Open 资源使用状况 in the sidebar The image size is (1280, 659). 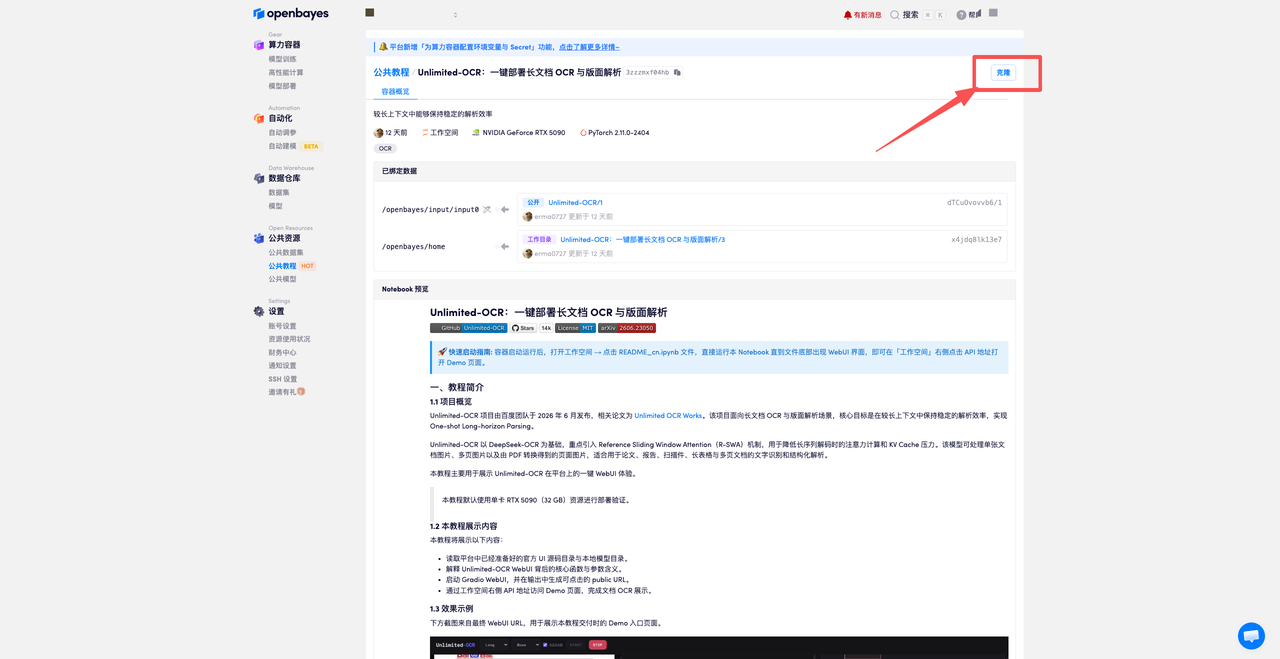[289, 339]
